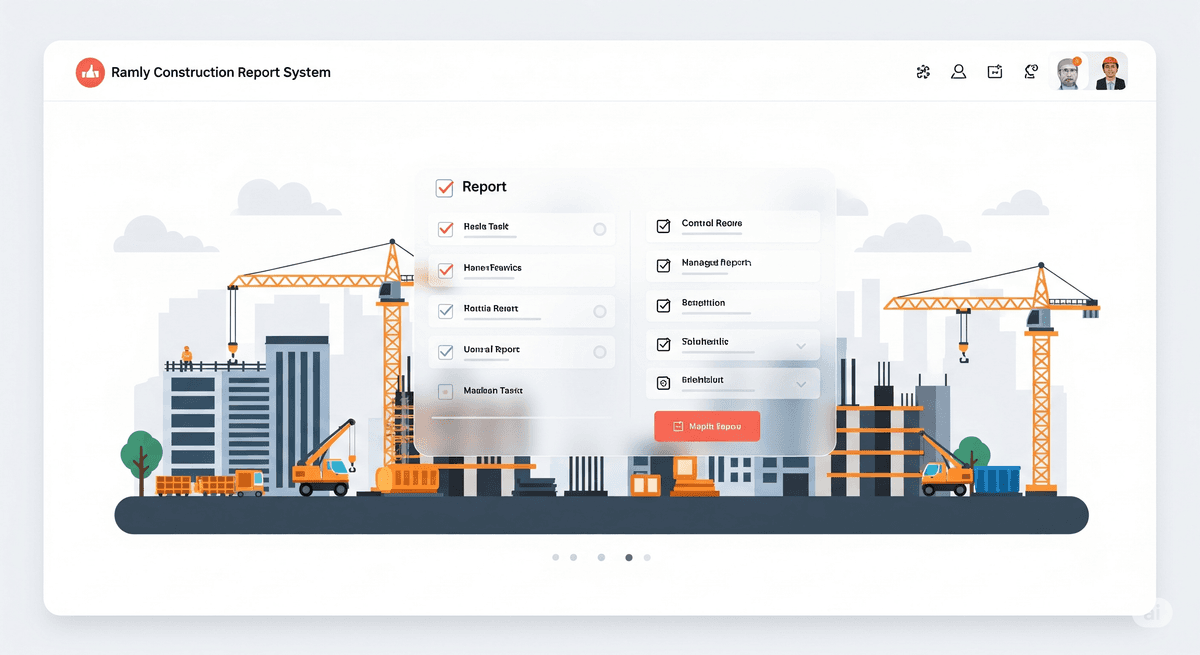This screenshot has width=1200, height=655.
Task: Open the user profile outline icon
Action: (x=958, y=72)
